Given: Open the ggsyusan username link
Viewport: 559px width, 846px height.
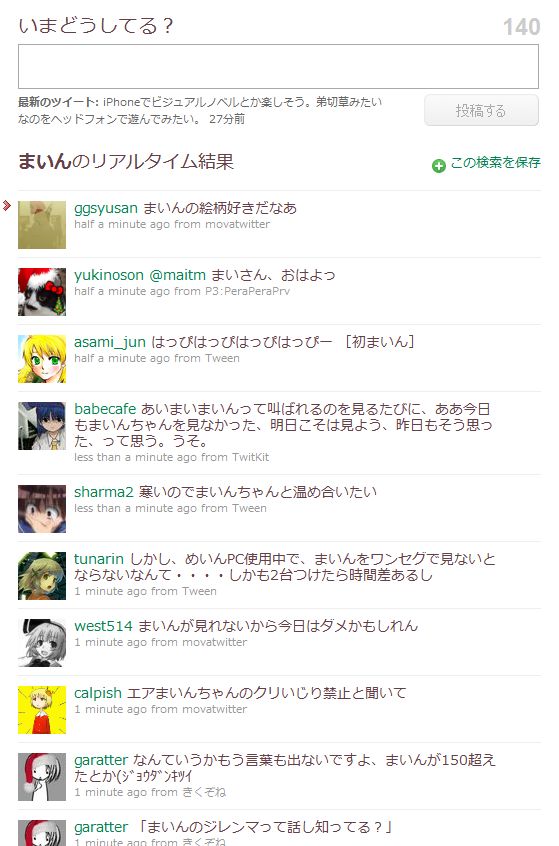Looking at the screenshot, I should 106,208.
